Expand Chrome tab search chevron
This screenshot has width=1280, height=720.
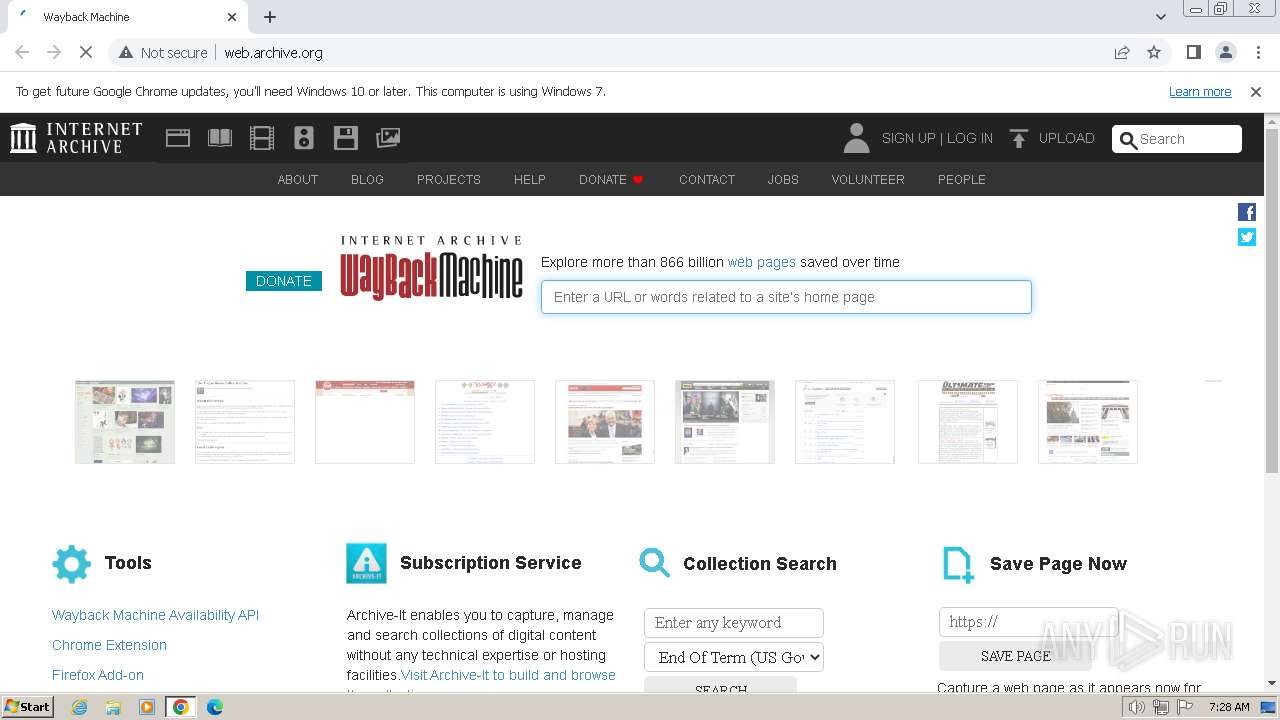coord(1161,17)
